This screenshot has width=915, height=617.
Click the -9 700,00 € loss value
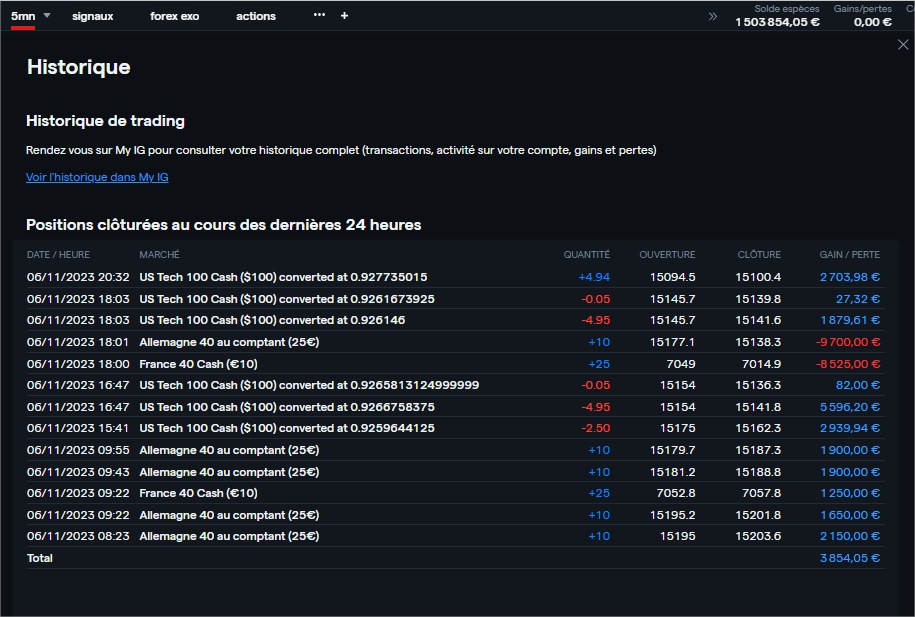pyautogui.click(x=848, y=342)
